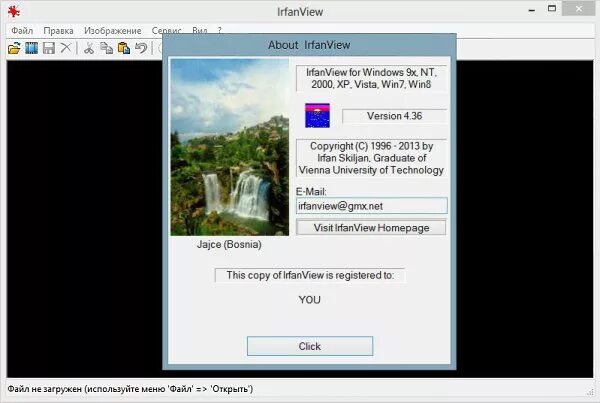The height and width of the screenshot is (403, 600).
Task: Click the window resize grip in status bar
Action: click(590, 392)
